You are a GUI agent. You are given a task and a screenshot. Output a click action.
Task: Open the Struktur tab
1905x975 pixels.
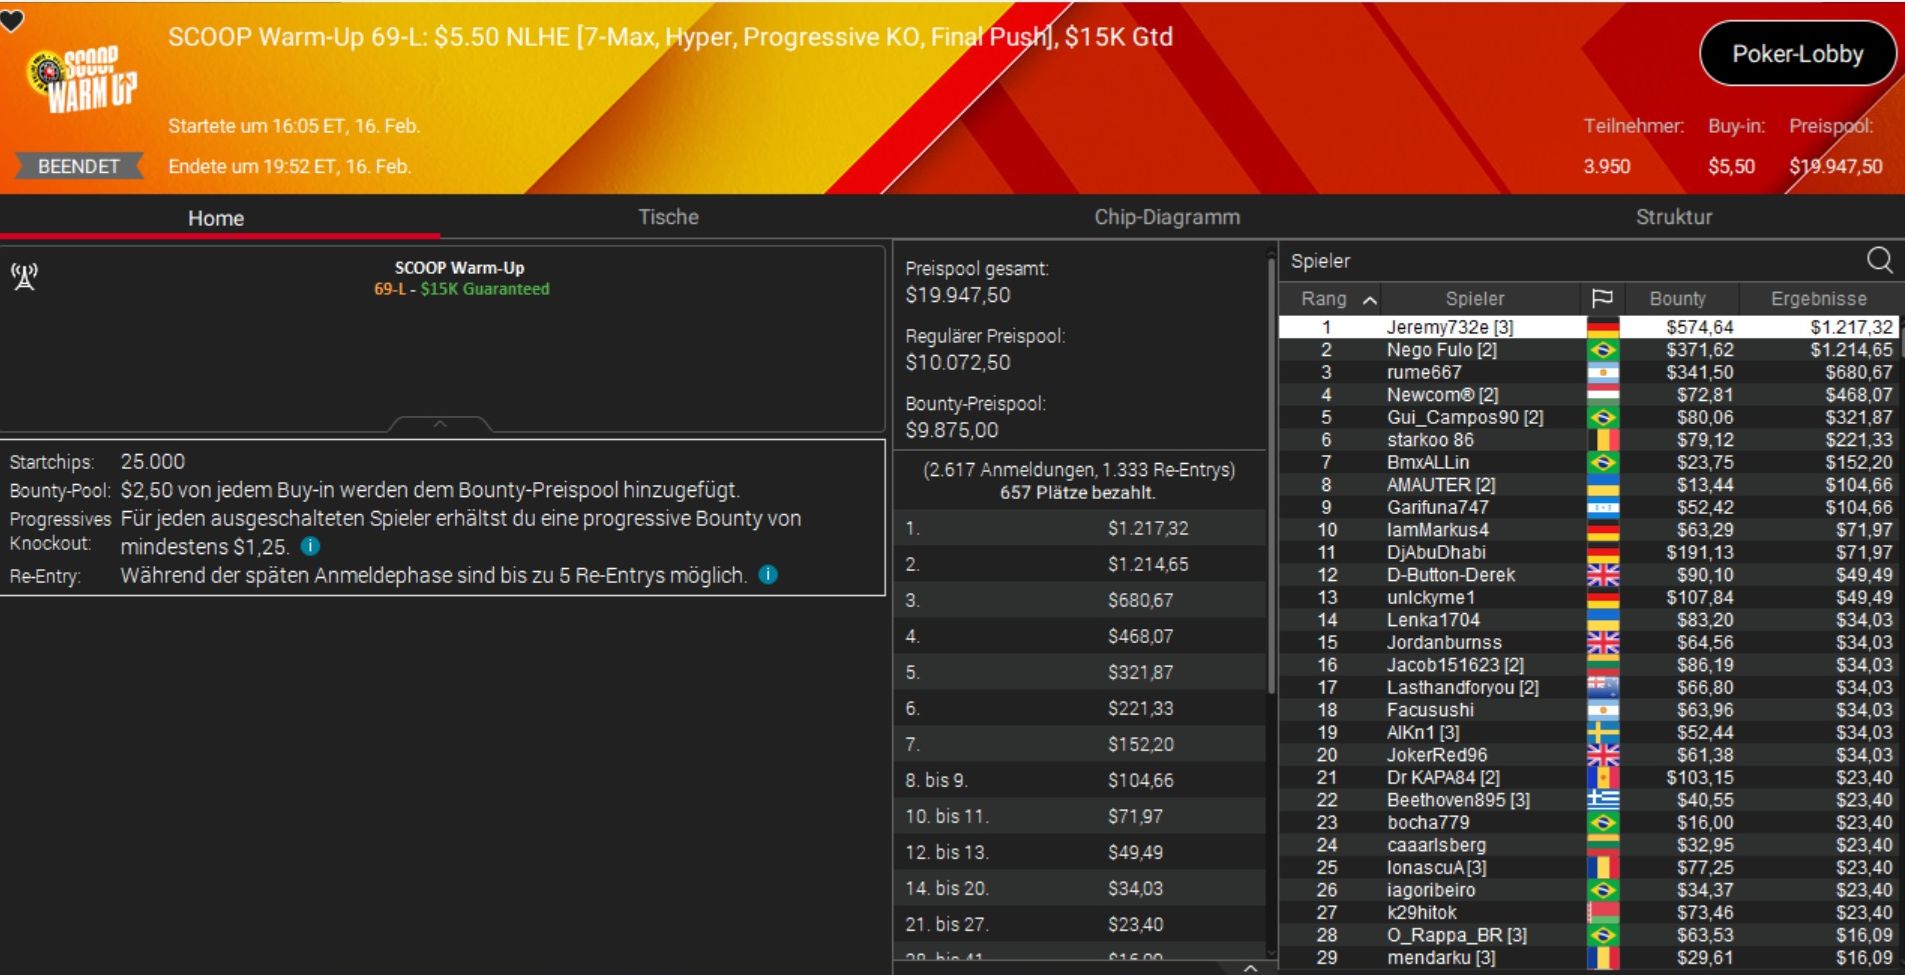click(x=1673, y=217)
